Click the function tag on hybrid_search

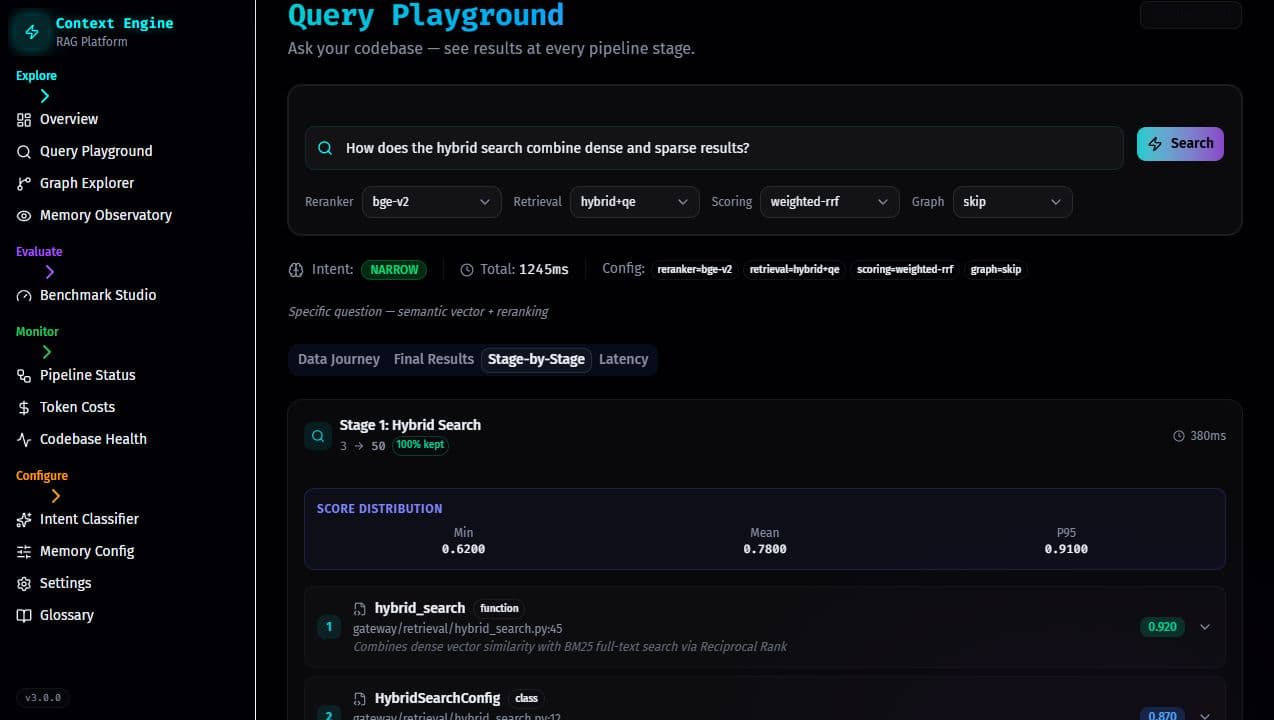pyautogui.click(x=499, y=608)
